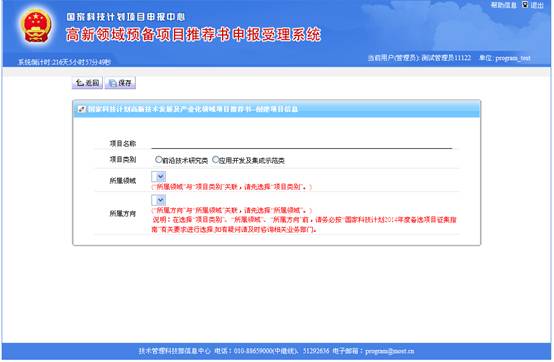This screenshot has height=362, width=554.
Task: Select the 前沿技术研究类 radio button
Action: pos(159,160)
